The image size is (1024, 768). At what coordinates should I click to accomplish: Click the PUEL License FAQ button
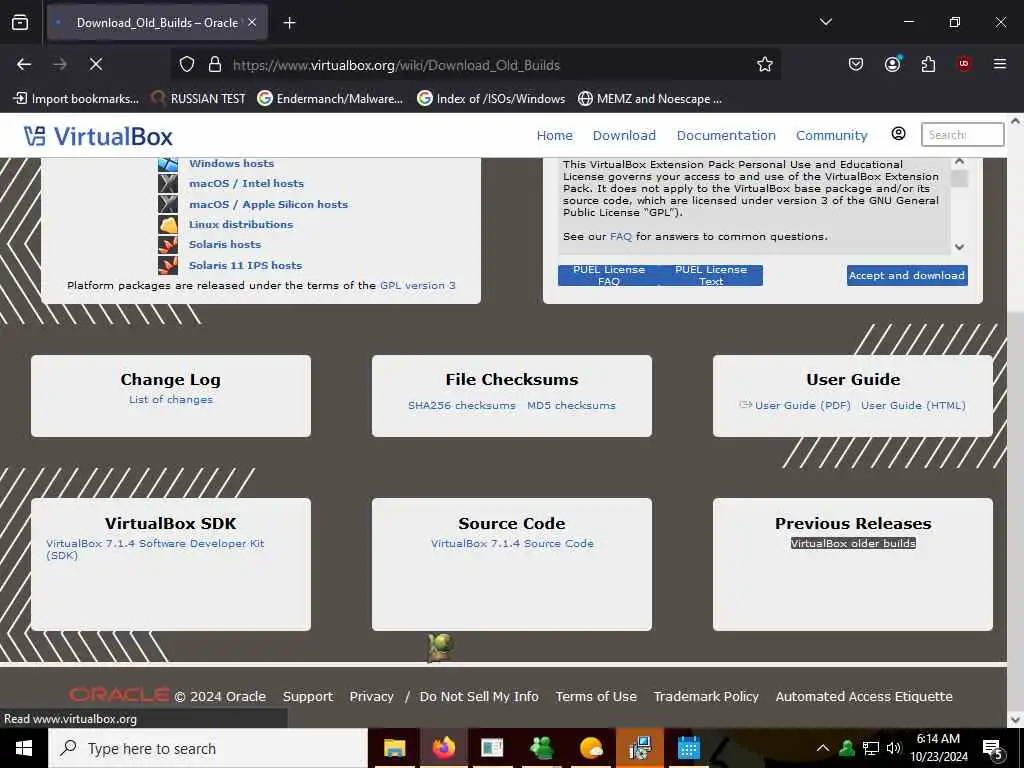click(609, 276)
